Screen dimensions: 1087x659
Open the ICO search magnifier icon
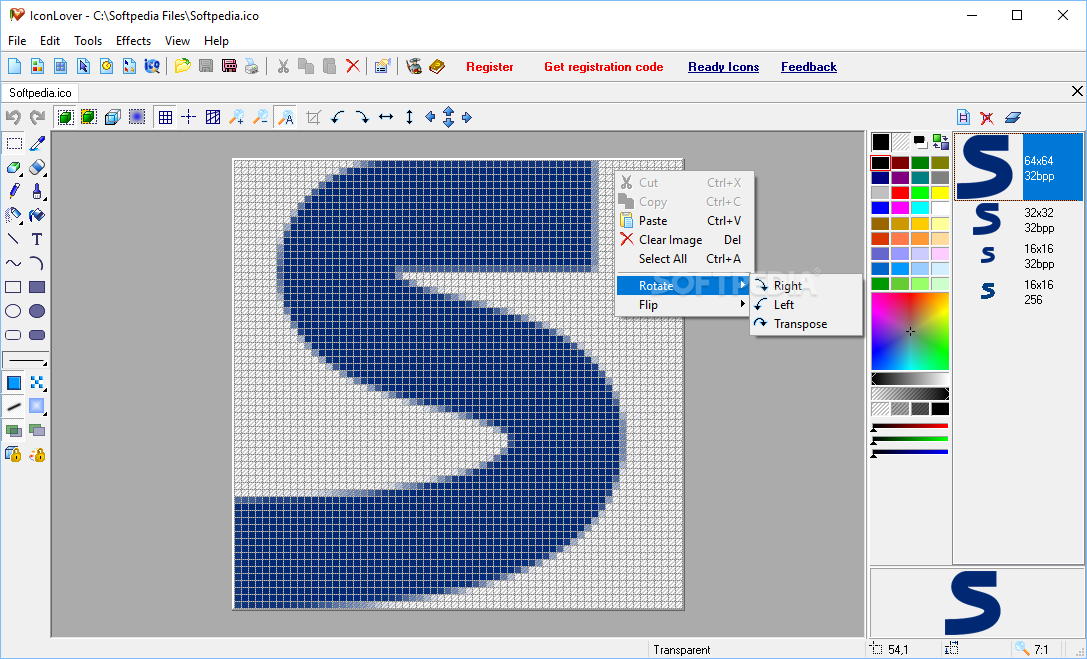pos(152,67)
